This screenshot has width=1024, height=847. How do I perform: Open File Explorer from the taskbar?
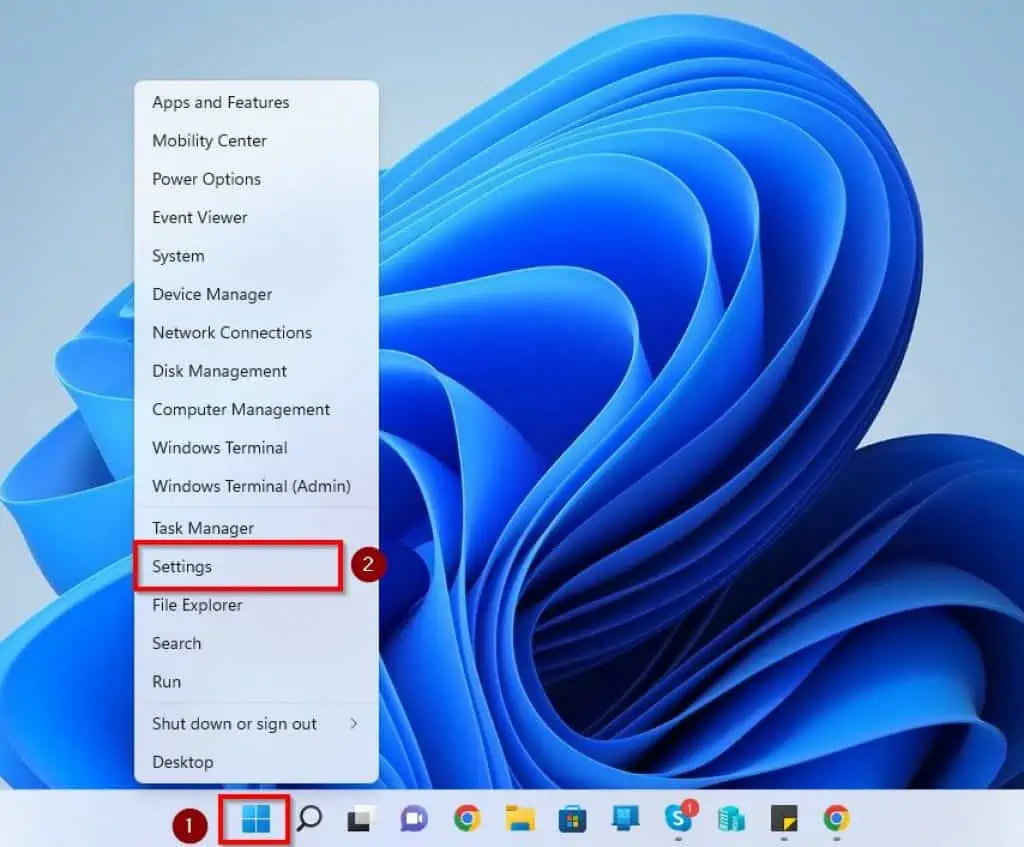pyautogui.click(x=519, y=818)
